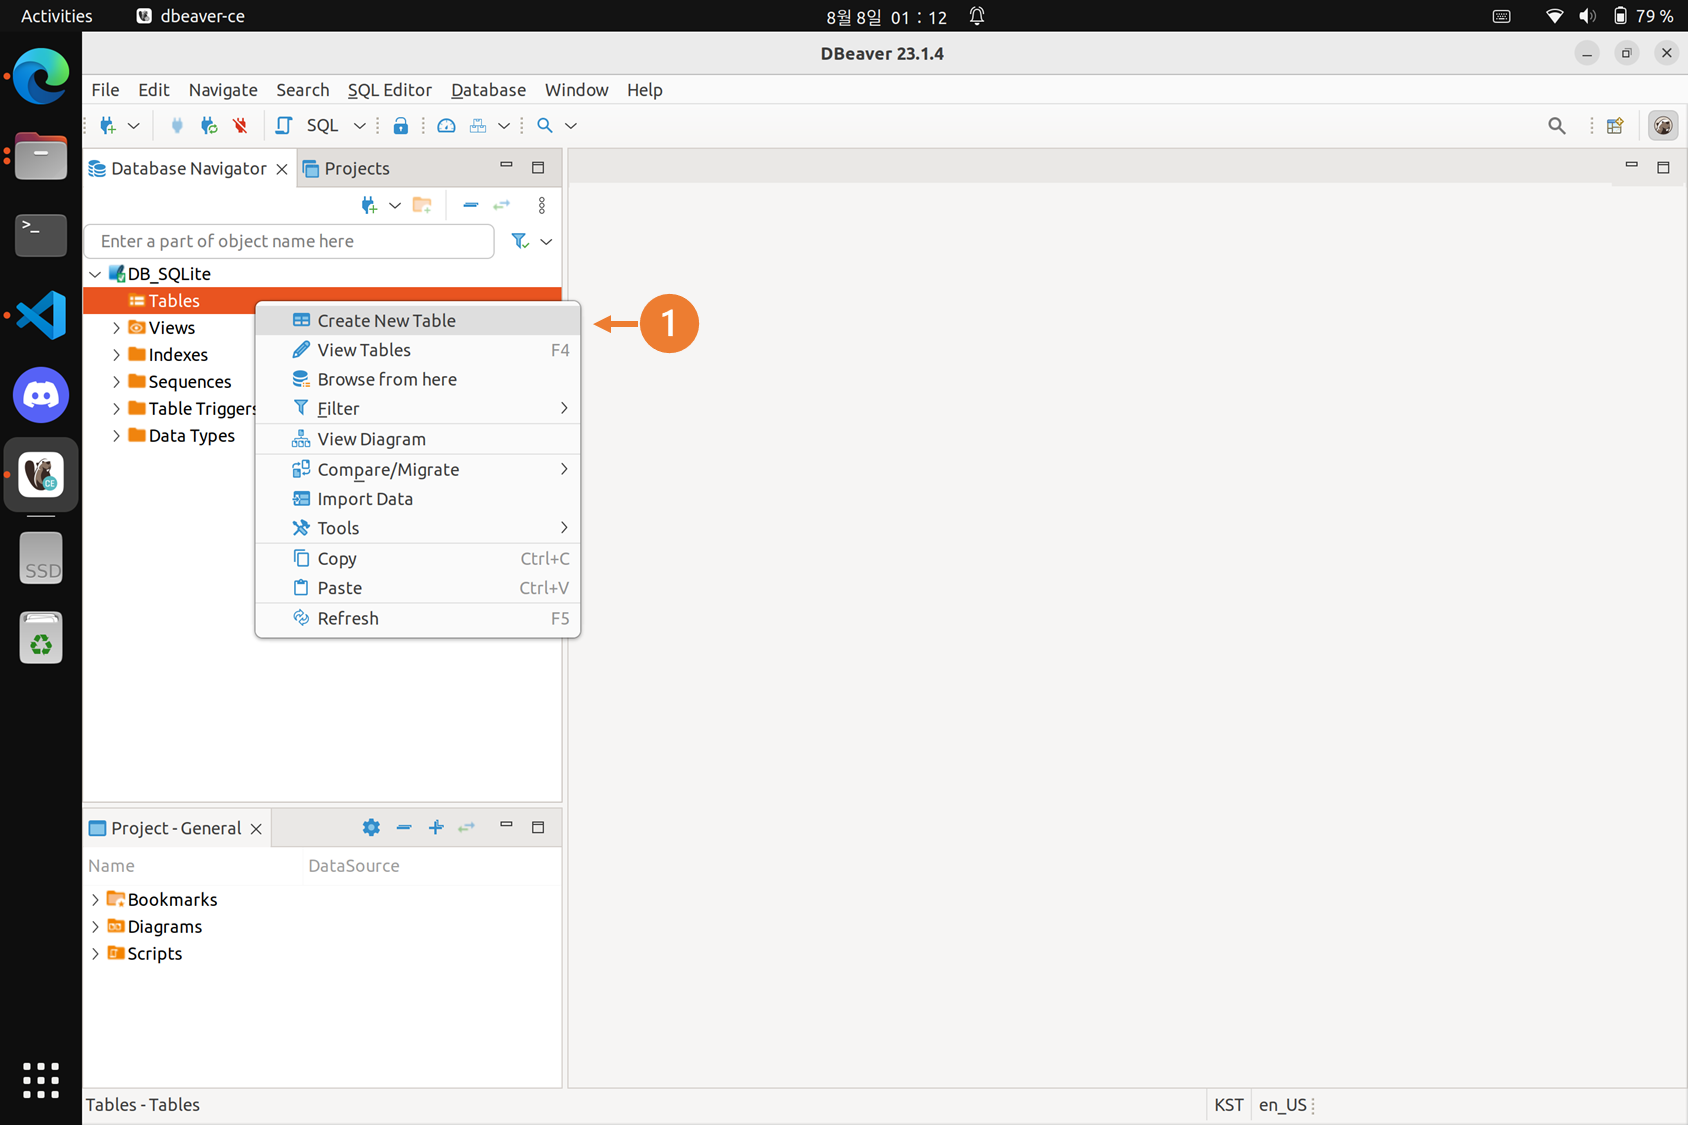Open the Filter submenu in context menu
Image resolution: width=1688 pixels, height=1125 pixels.
pos(418,408)
